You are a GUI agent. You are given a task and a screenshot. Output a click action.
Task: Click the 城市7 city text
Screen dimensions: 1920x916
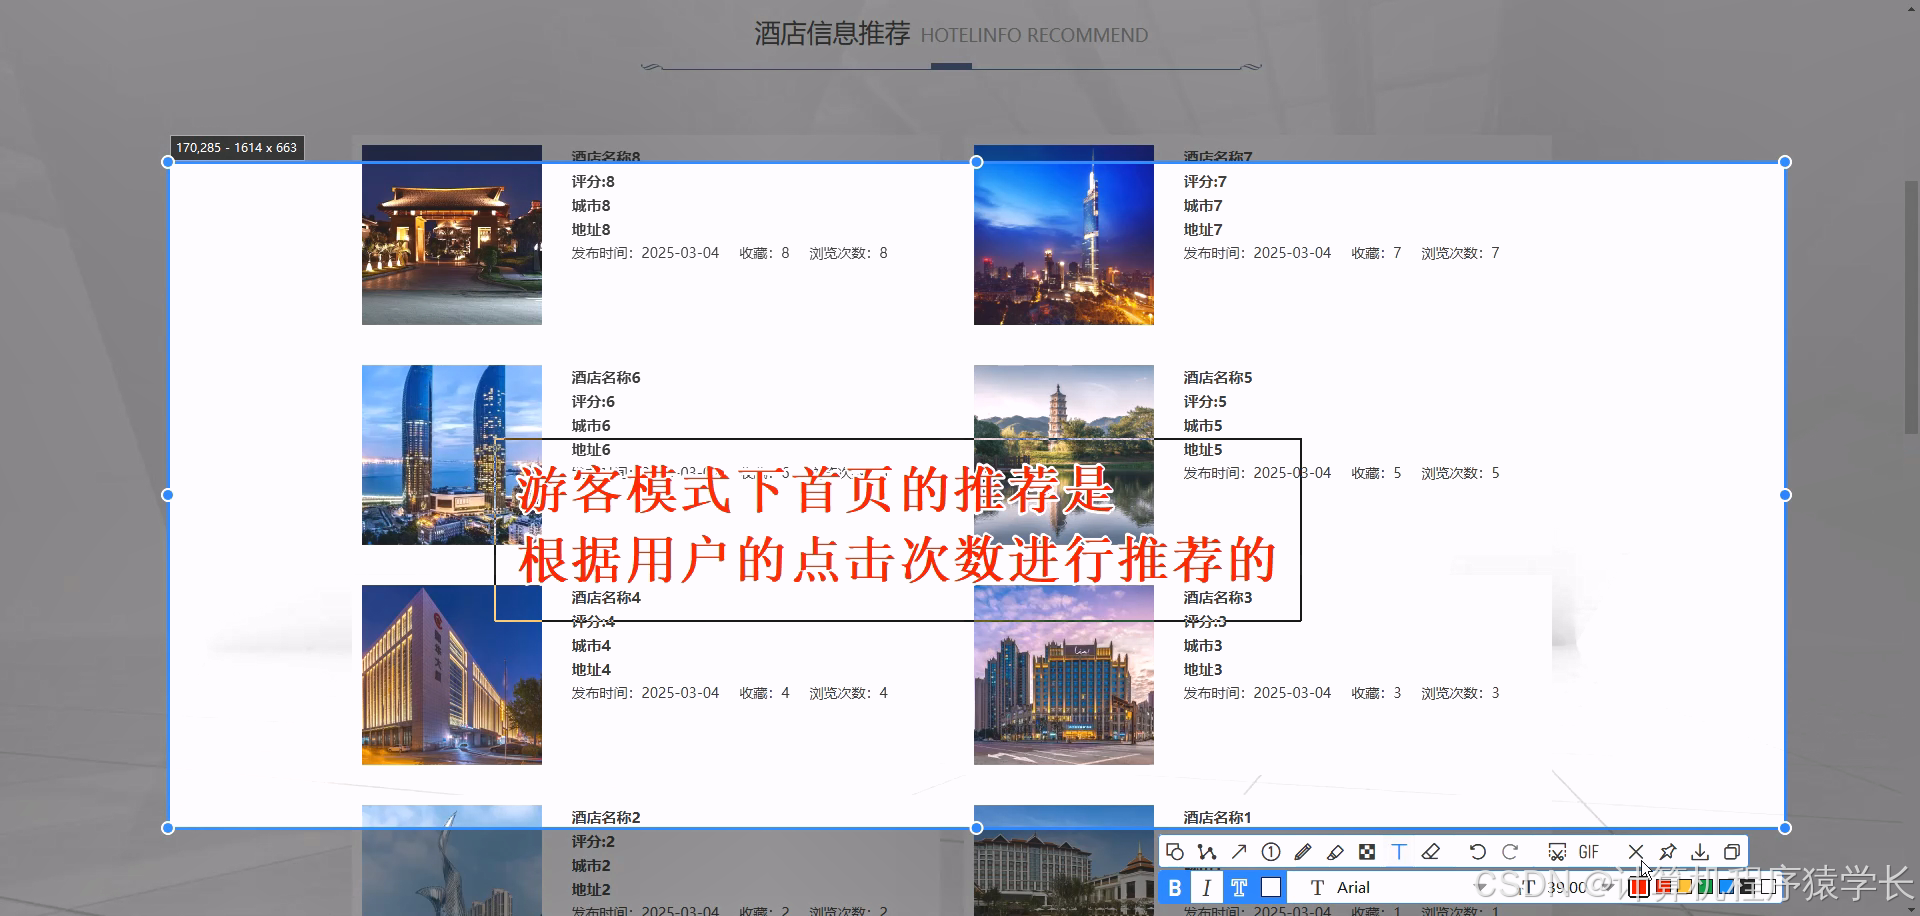pyautogui.click(x=1203, y=206)
